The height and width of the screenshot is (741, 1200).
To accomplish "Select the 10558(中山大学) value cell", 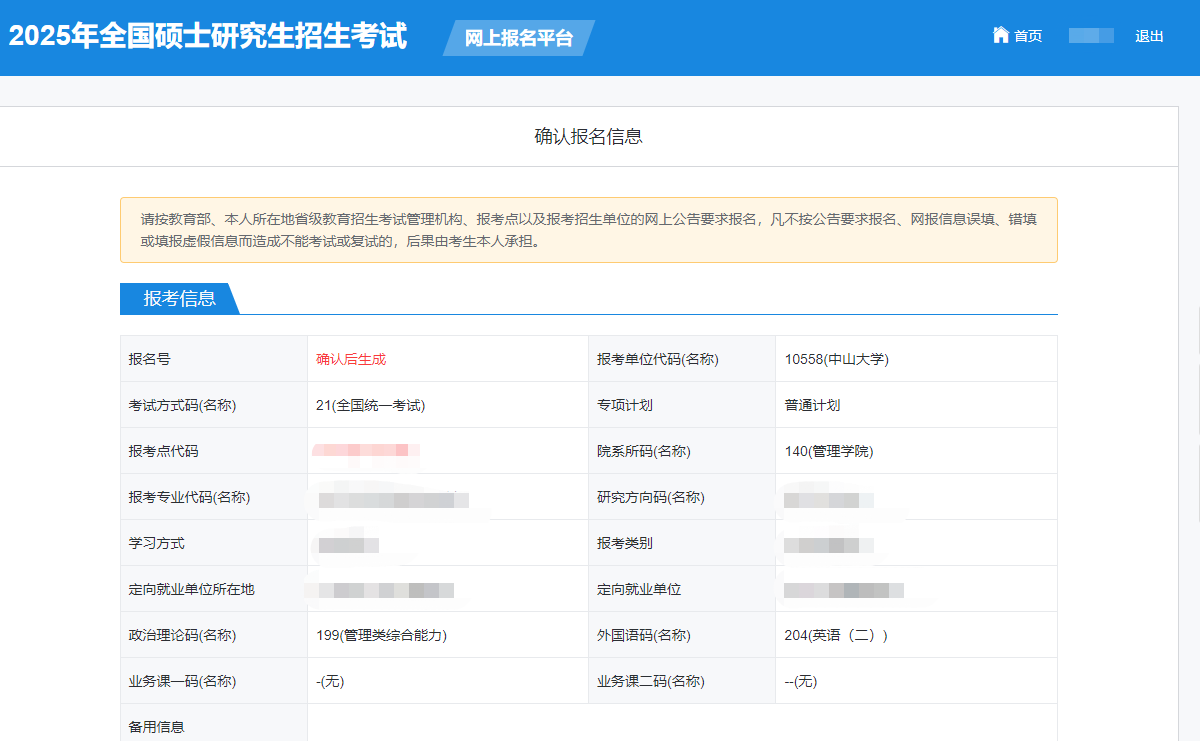I will (837, 359).
